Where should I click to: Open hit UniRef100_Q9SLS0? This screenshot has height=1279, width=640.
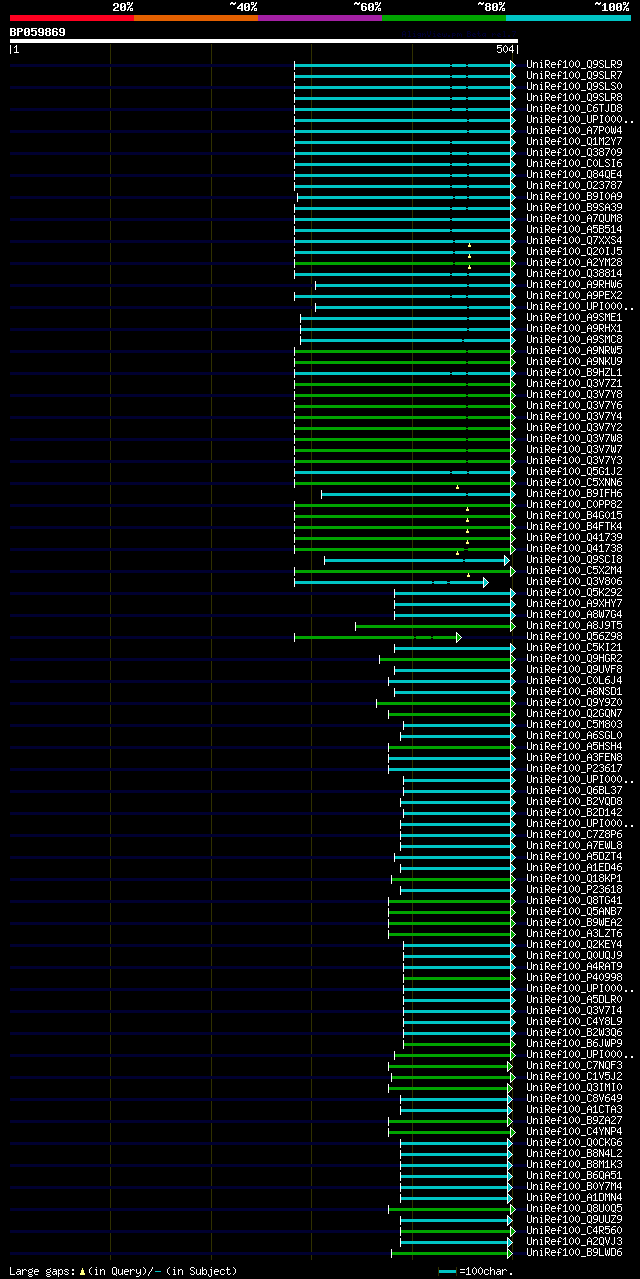tap(574, 86)
